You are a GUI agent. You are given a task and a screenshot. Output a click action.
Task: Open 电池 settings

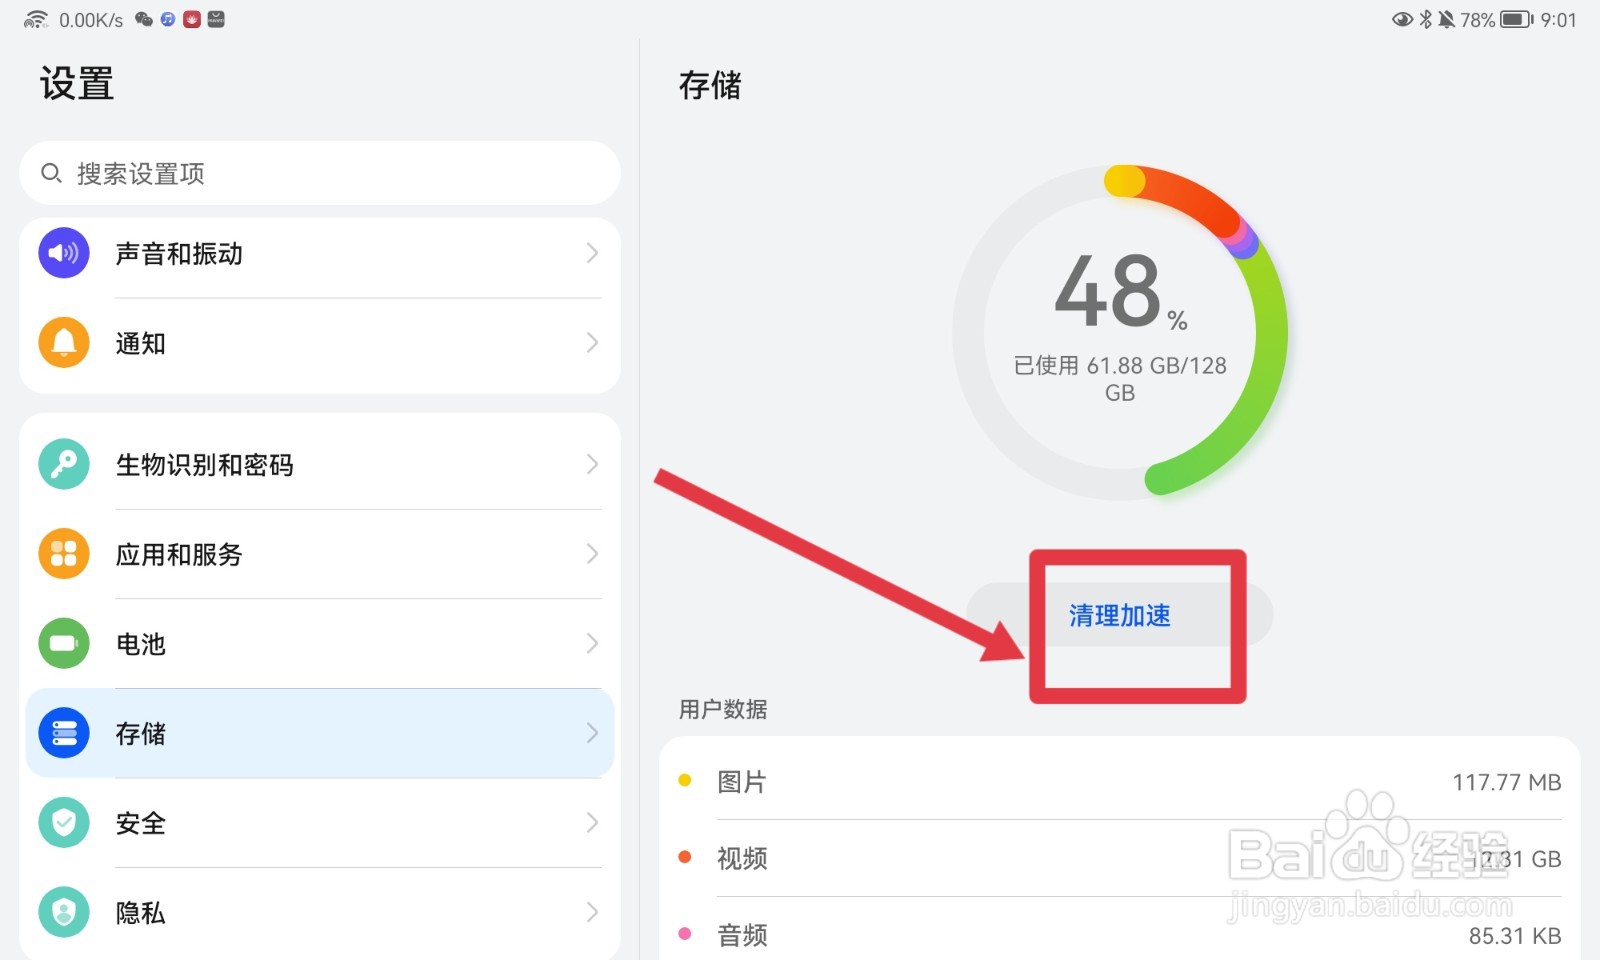(320, 643)
